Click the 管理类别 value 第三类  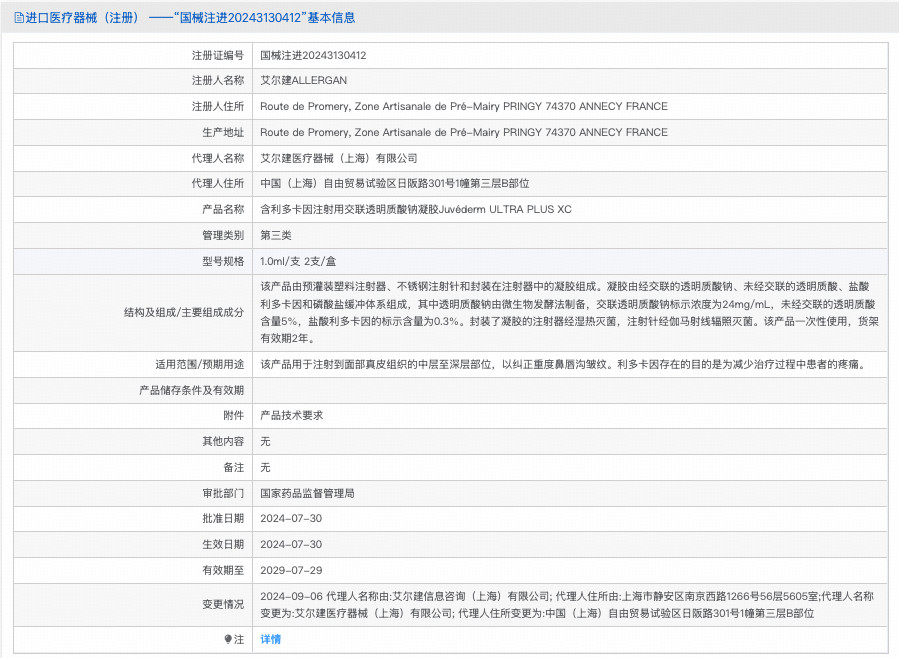(276, 236)
